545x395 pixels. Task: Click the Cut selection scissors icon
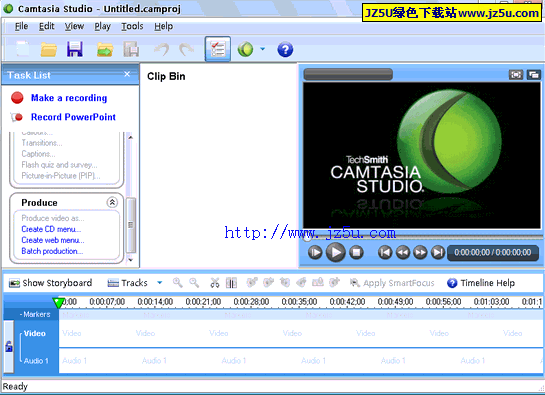pos(214,283)
